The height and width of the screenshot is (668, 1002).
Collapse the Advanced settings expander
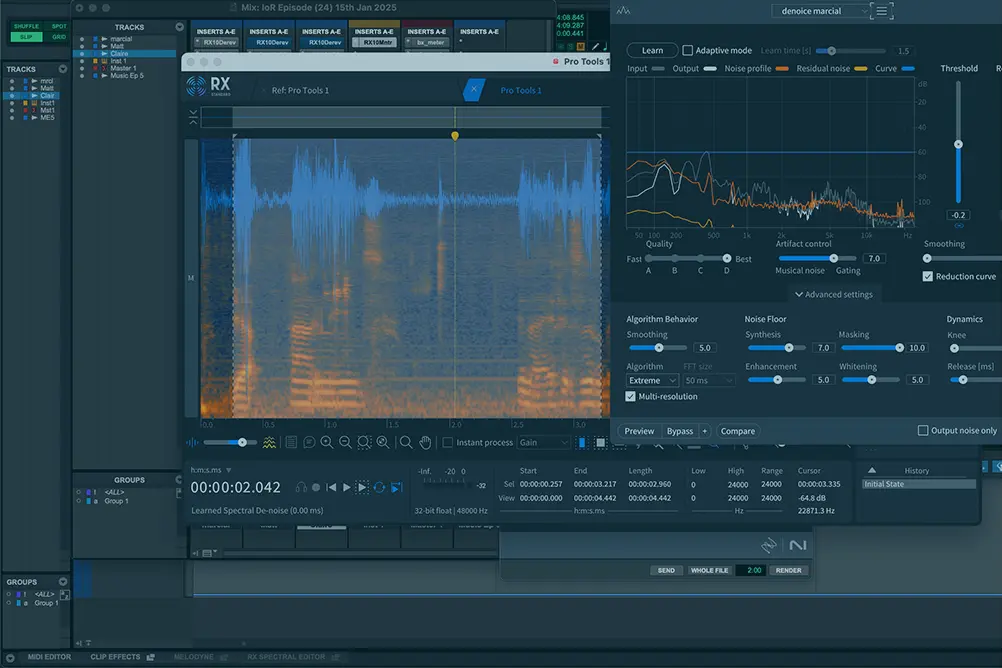pyautogui.click(x=833, y=294)
